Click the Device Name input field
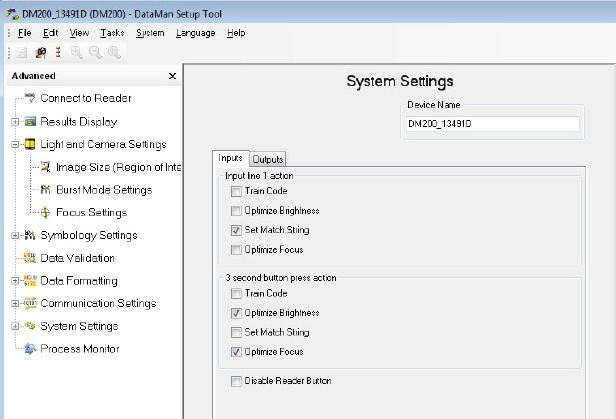The height and width of the screenshot is (419, 616). click(493, 124)
